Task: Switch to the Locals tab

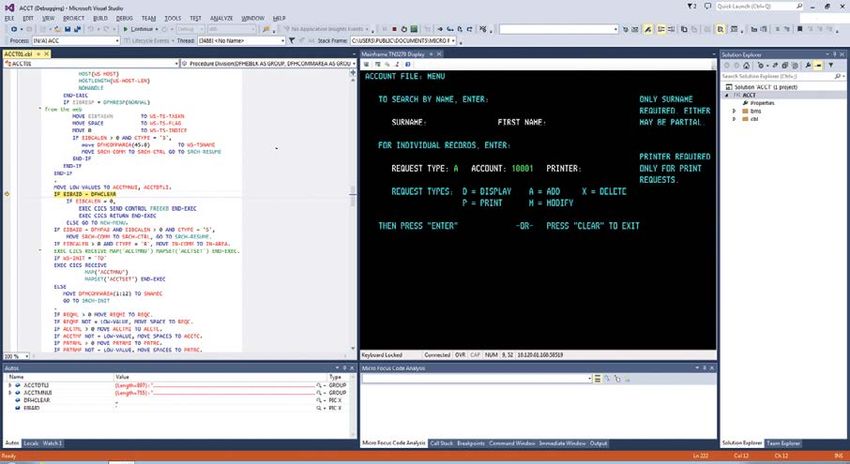Action: click(31, 443)
